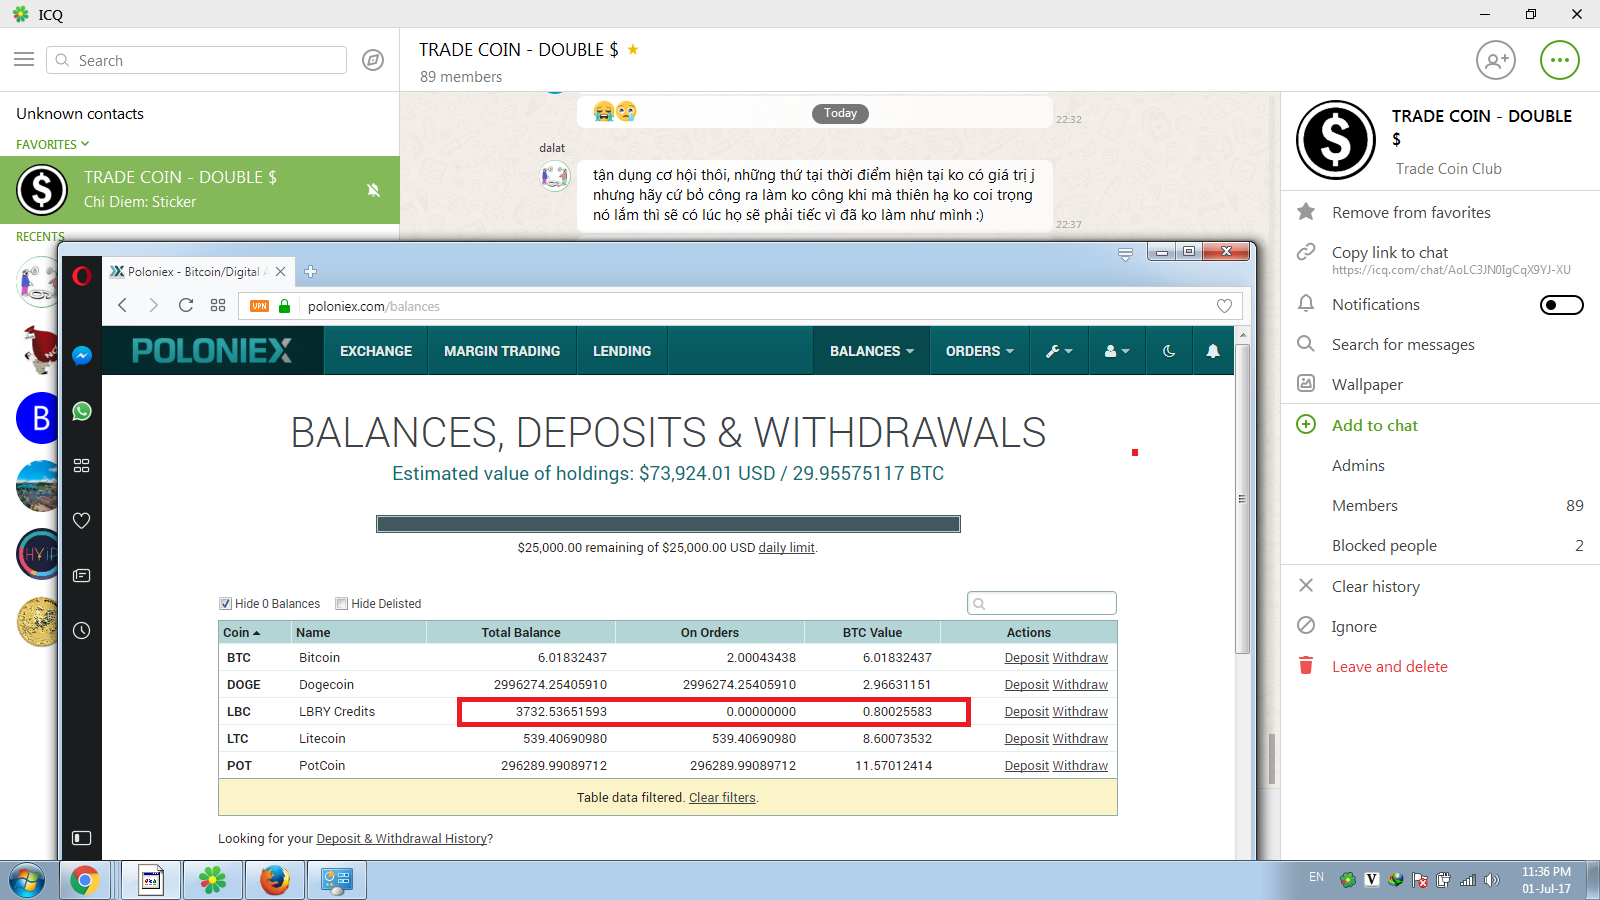Screen dimensions: 1600x900
Task: Click the favorite star next to chat title
Action: pos(633,49)
